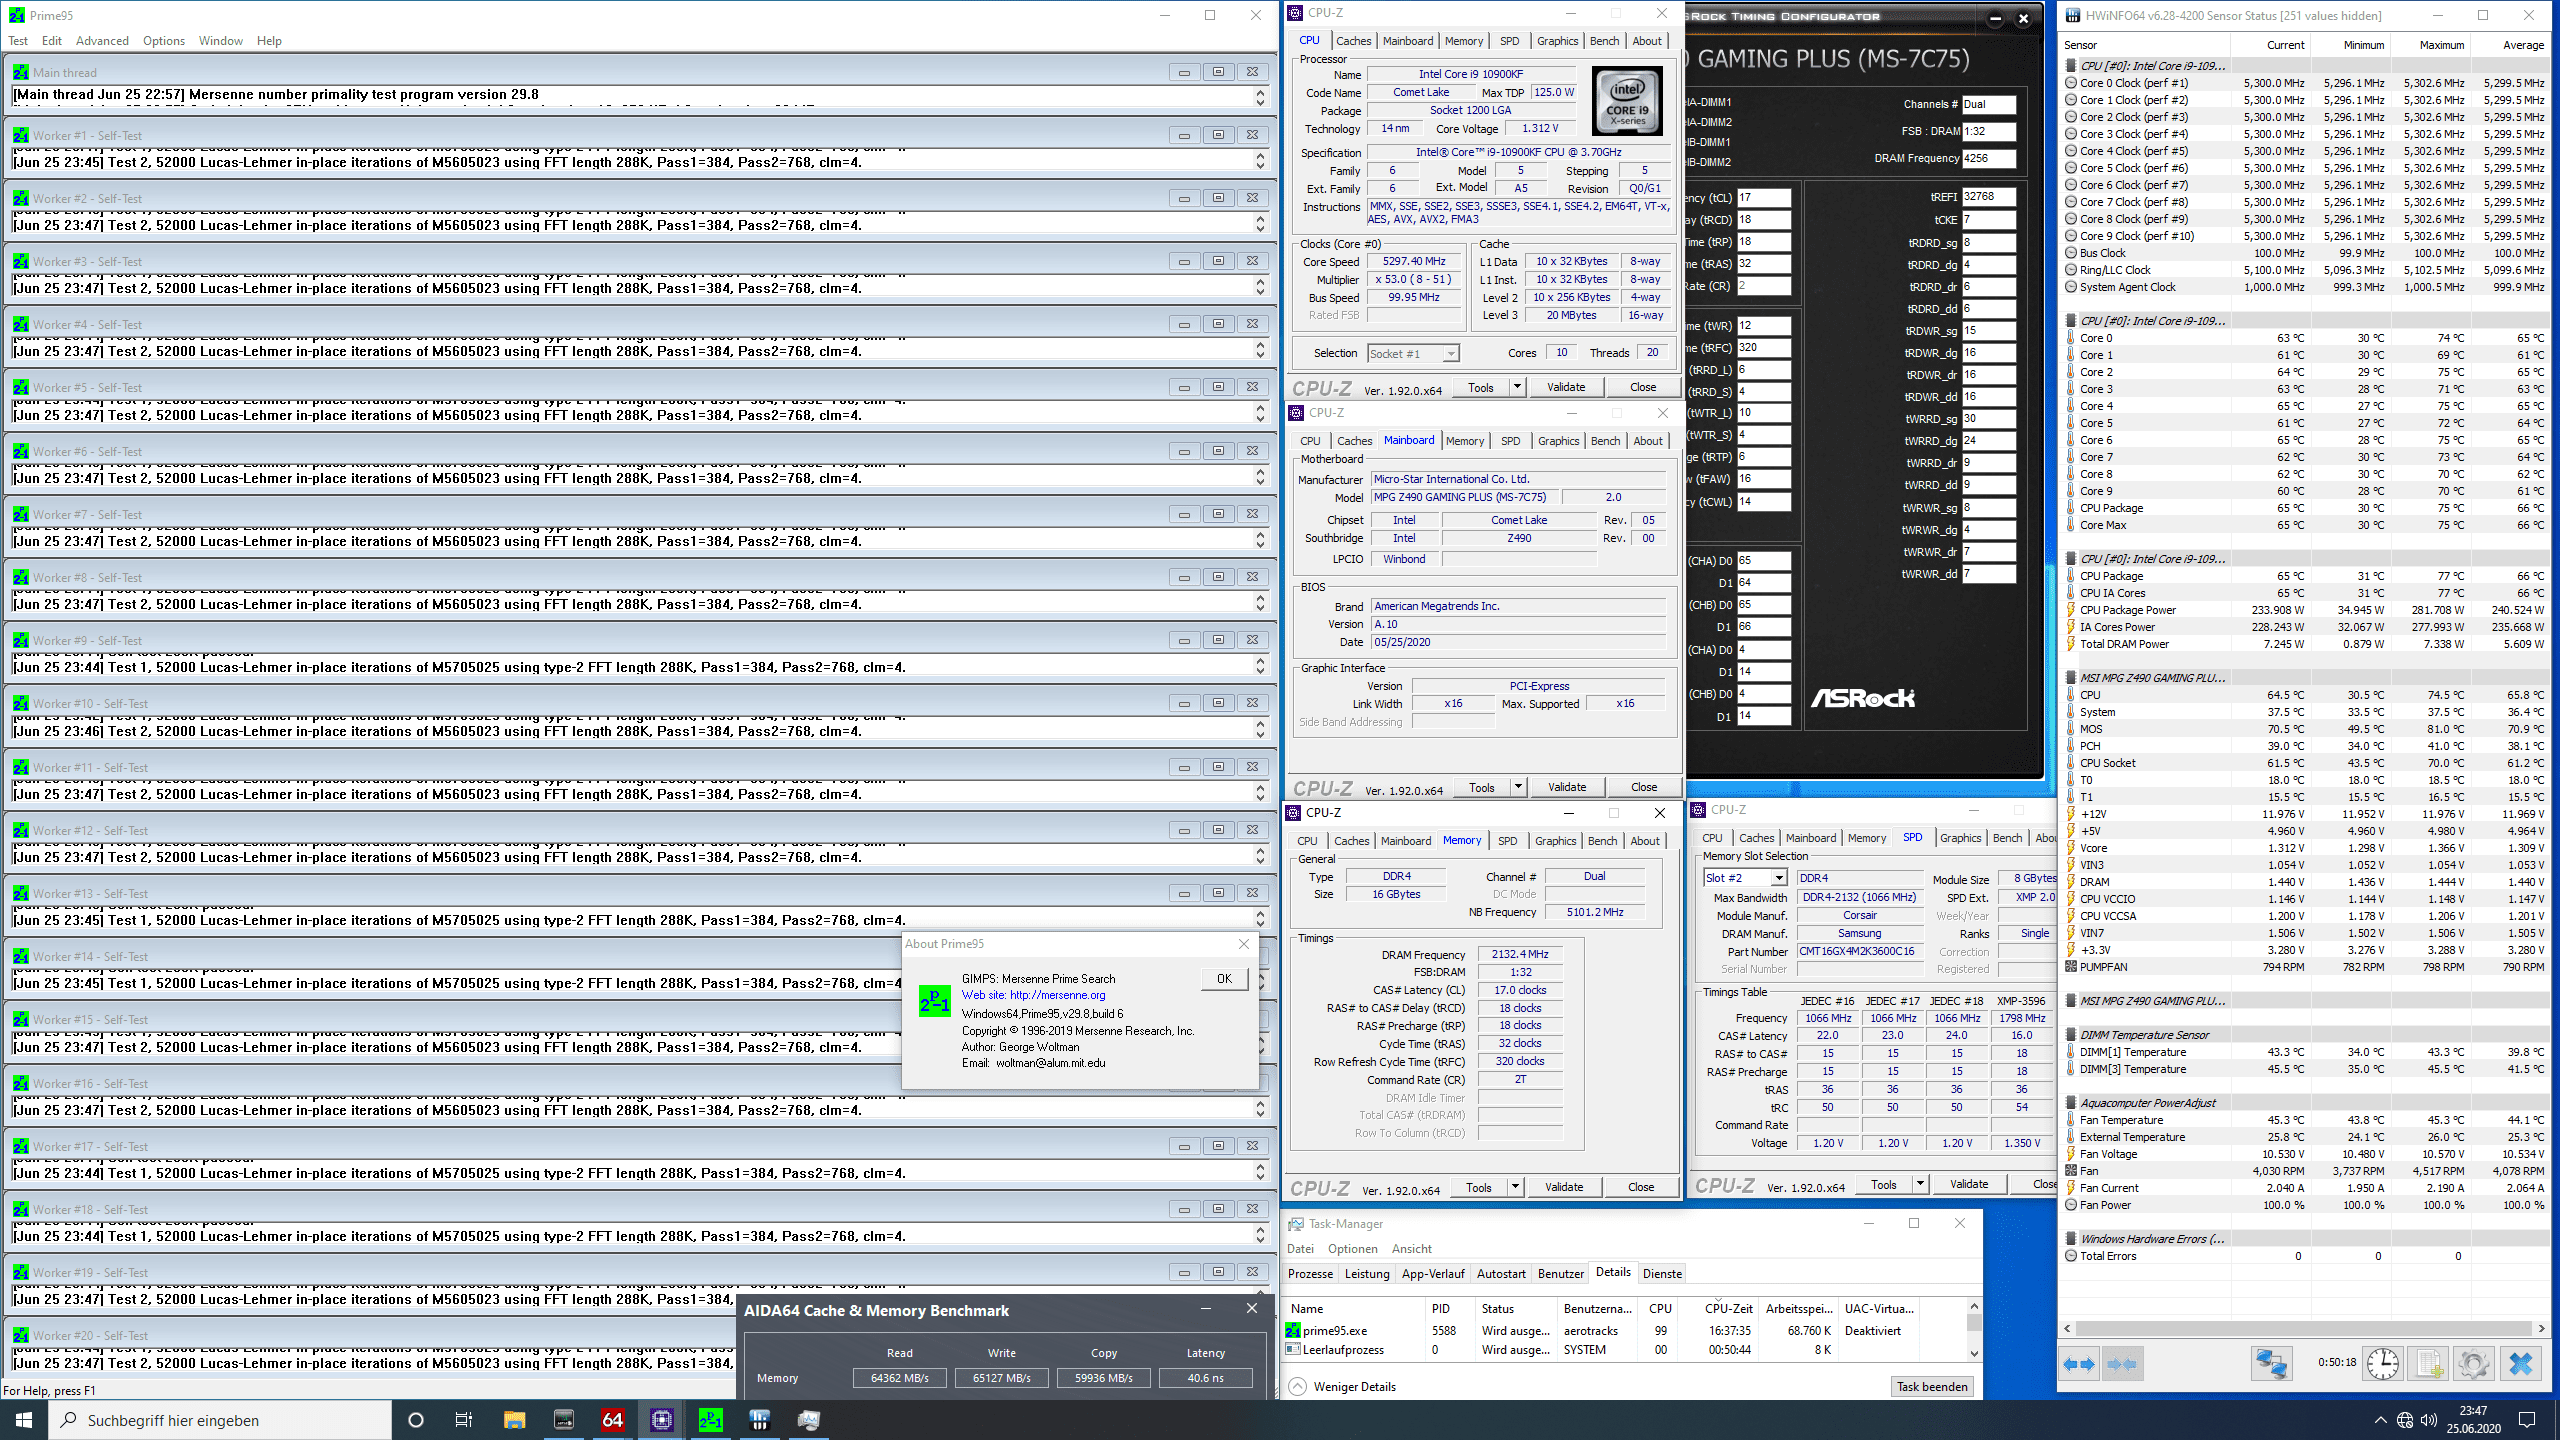Click the volume speaker tray icon

[x=2428, y=1420]
